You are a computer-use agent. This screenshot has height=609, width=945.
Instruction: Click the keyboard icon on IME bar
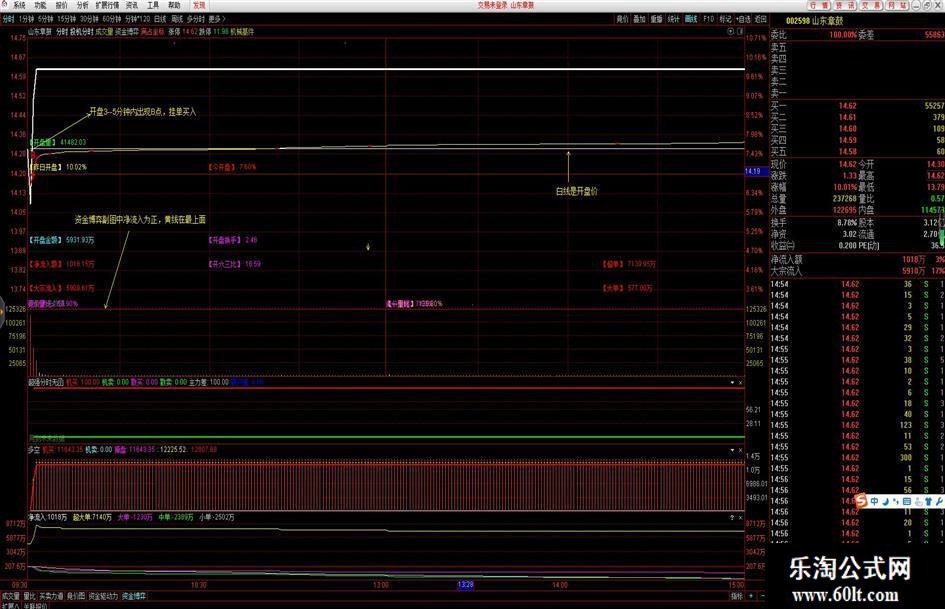[x=906, y=501]
